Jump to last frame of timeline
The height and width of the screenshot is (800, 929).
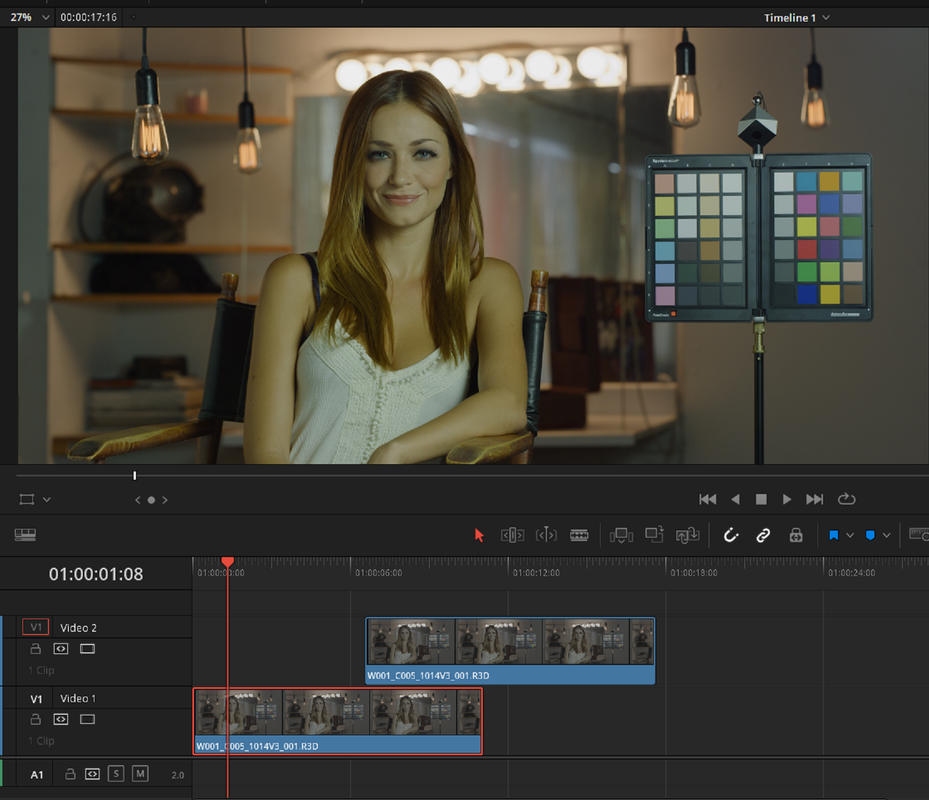[815, 500]
